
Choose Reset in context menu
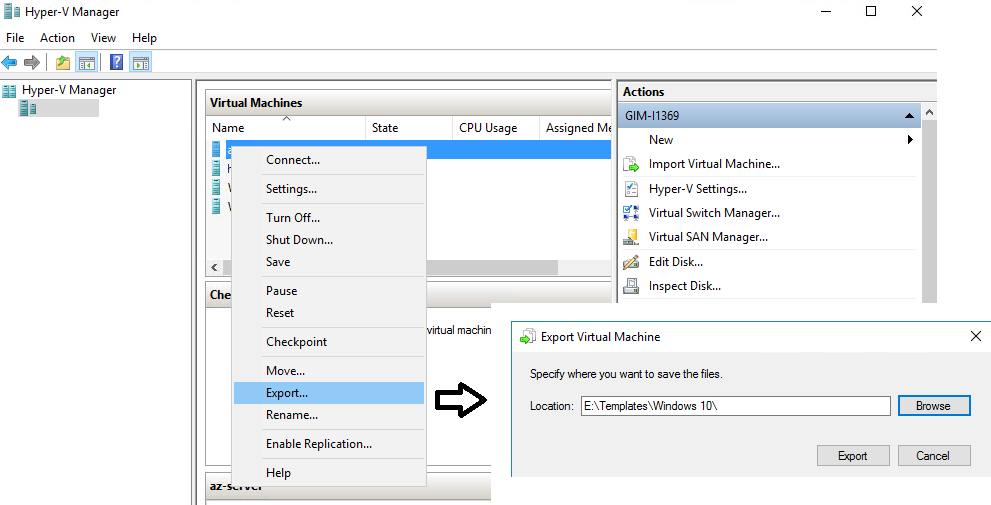tap(329, 313)
